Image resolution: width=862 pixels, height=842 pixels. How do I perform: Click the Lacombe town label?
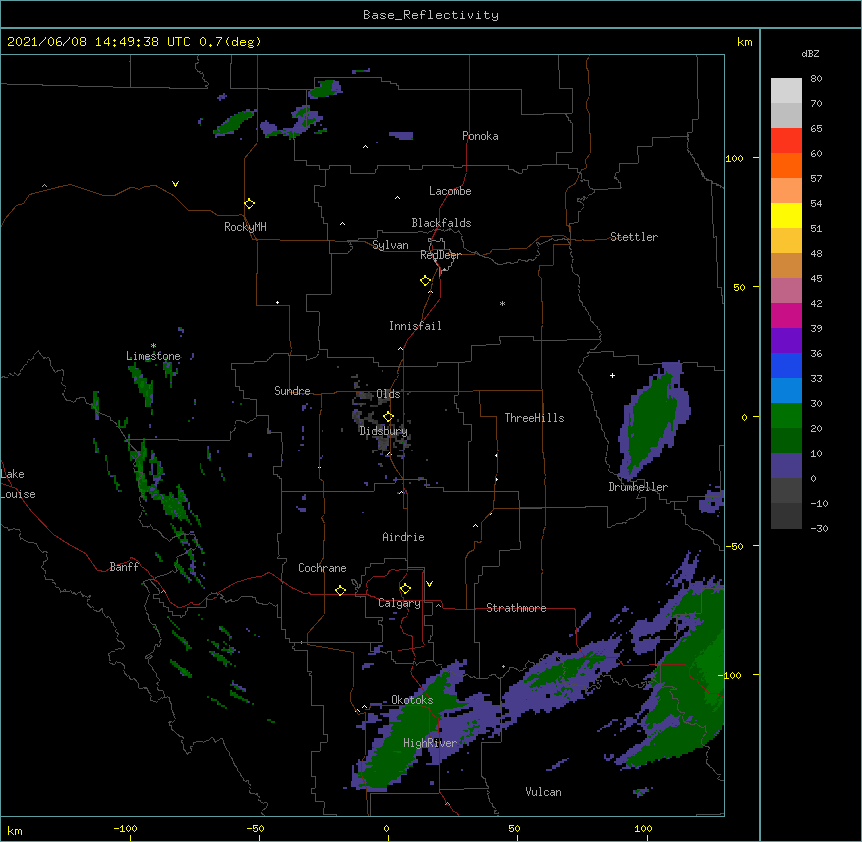[x=450, y=191]
